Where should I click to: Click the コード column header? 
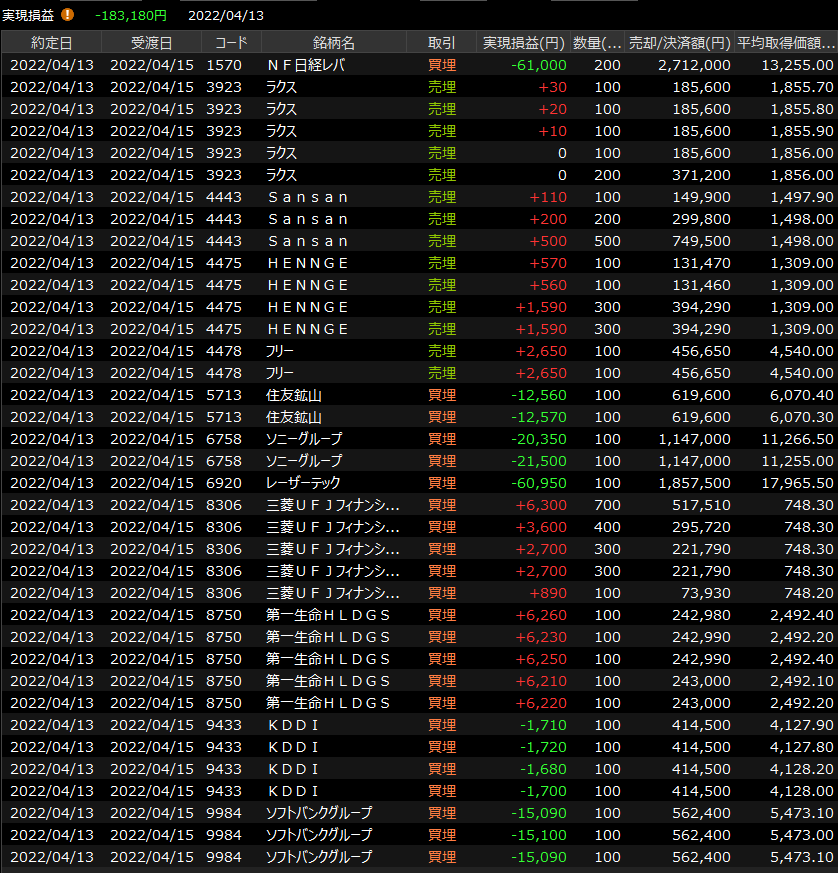tap(231, 43)
